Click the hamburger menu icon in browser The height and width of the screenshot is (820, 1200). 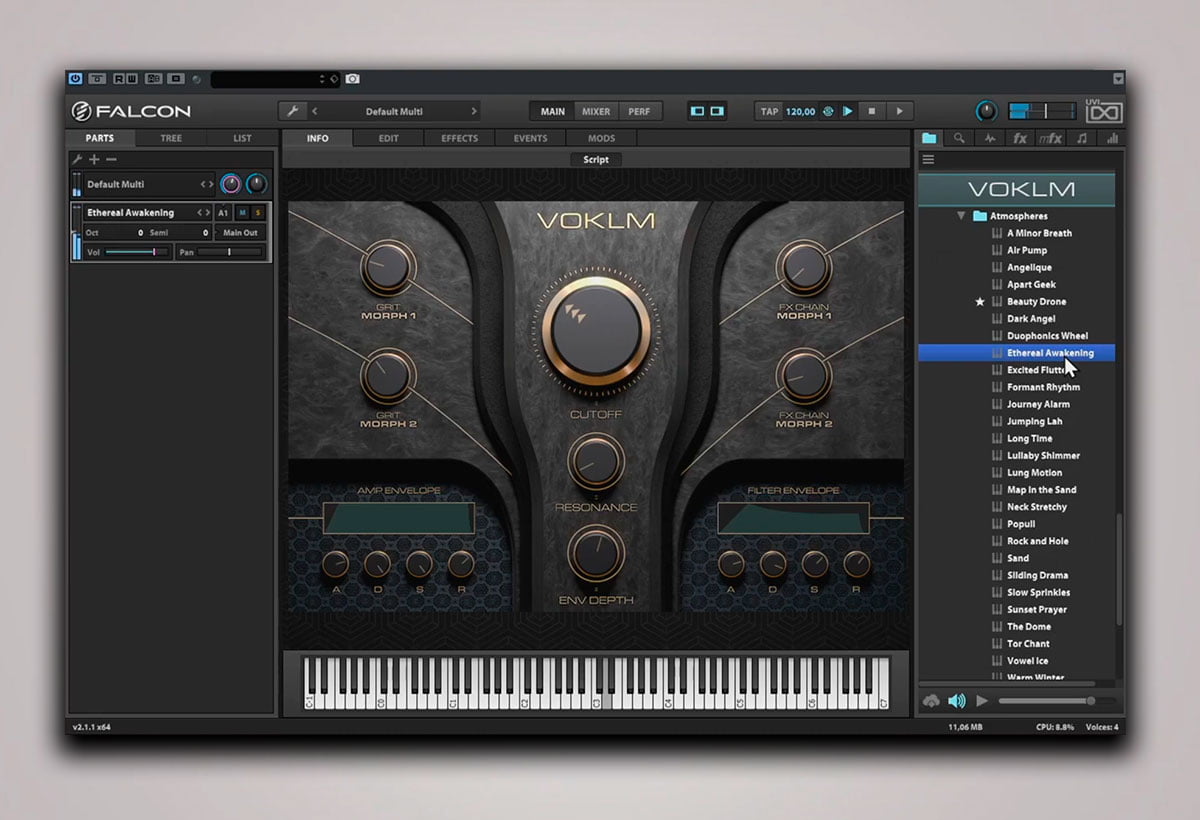click(928, 160)
